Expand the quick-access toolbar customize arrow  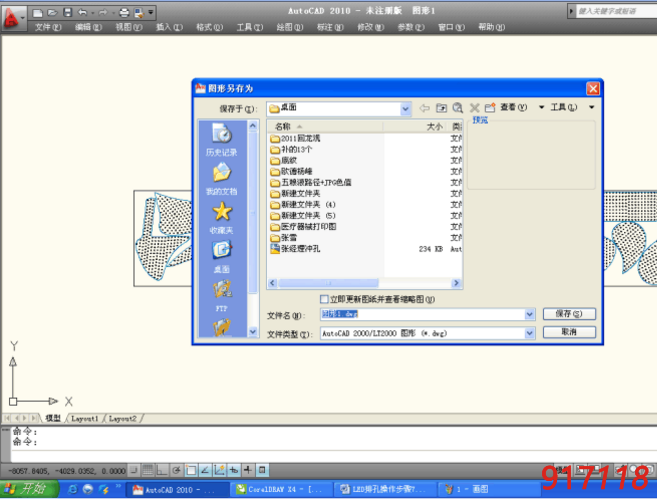(x=150, y=13)
